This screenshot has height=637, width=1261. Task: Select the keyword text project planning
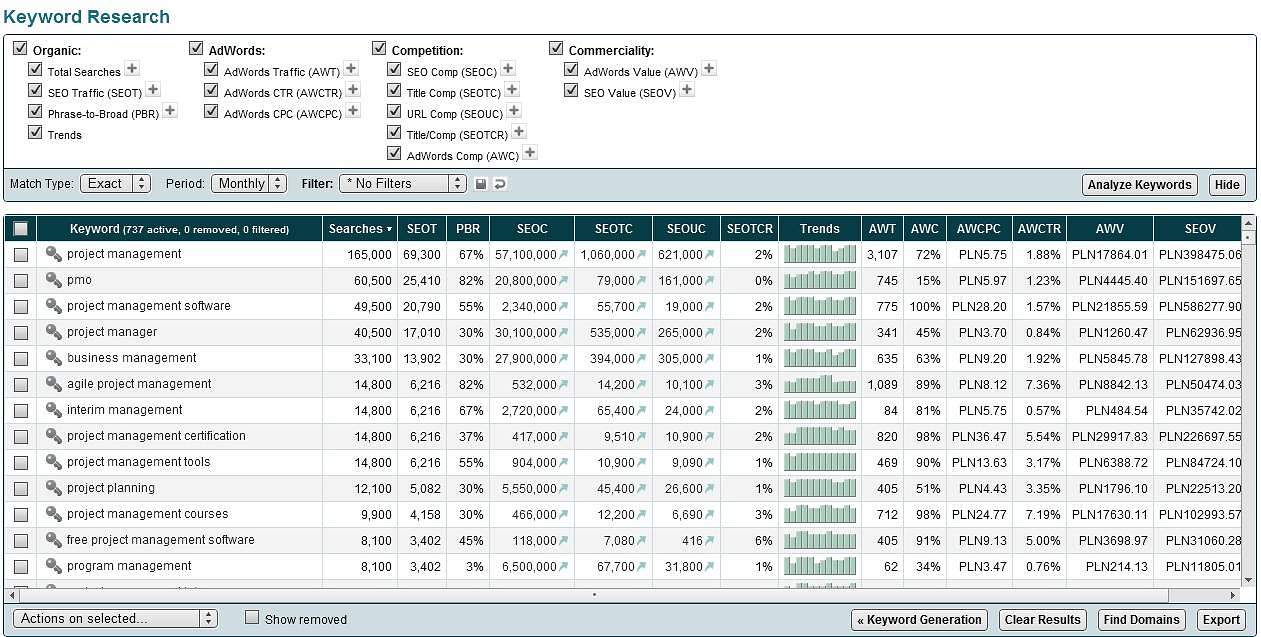111,488
